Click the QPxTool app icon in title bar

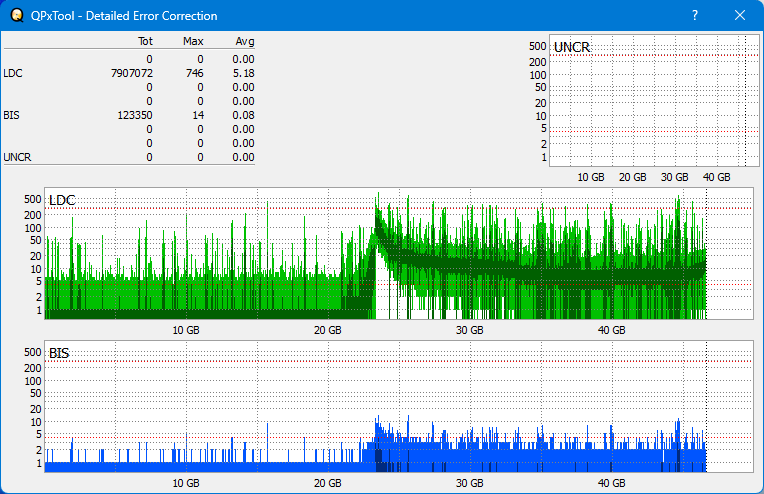point(17,15)
